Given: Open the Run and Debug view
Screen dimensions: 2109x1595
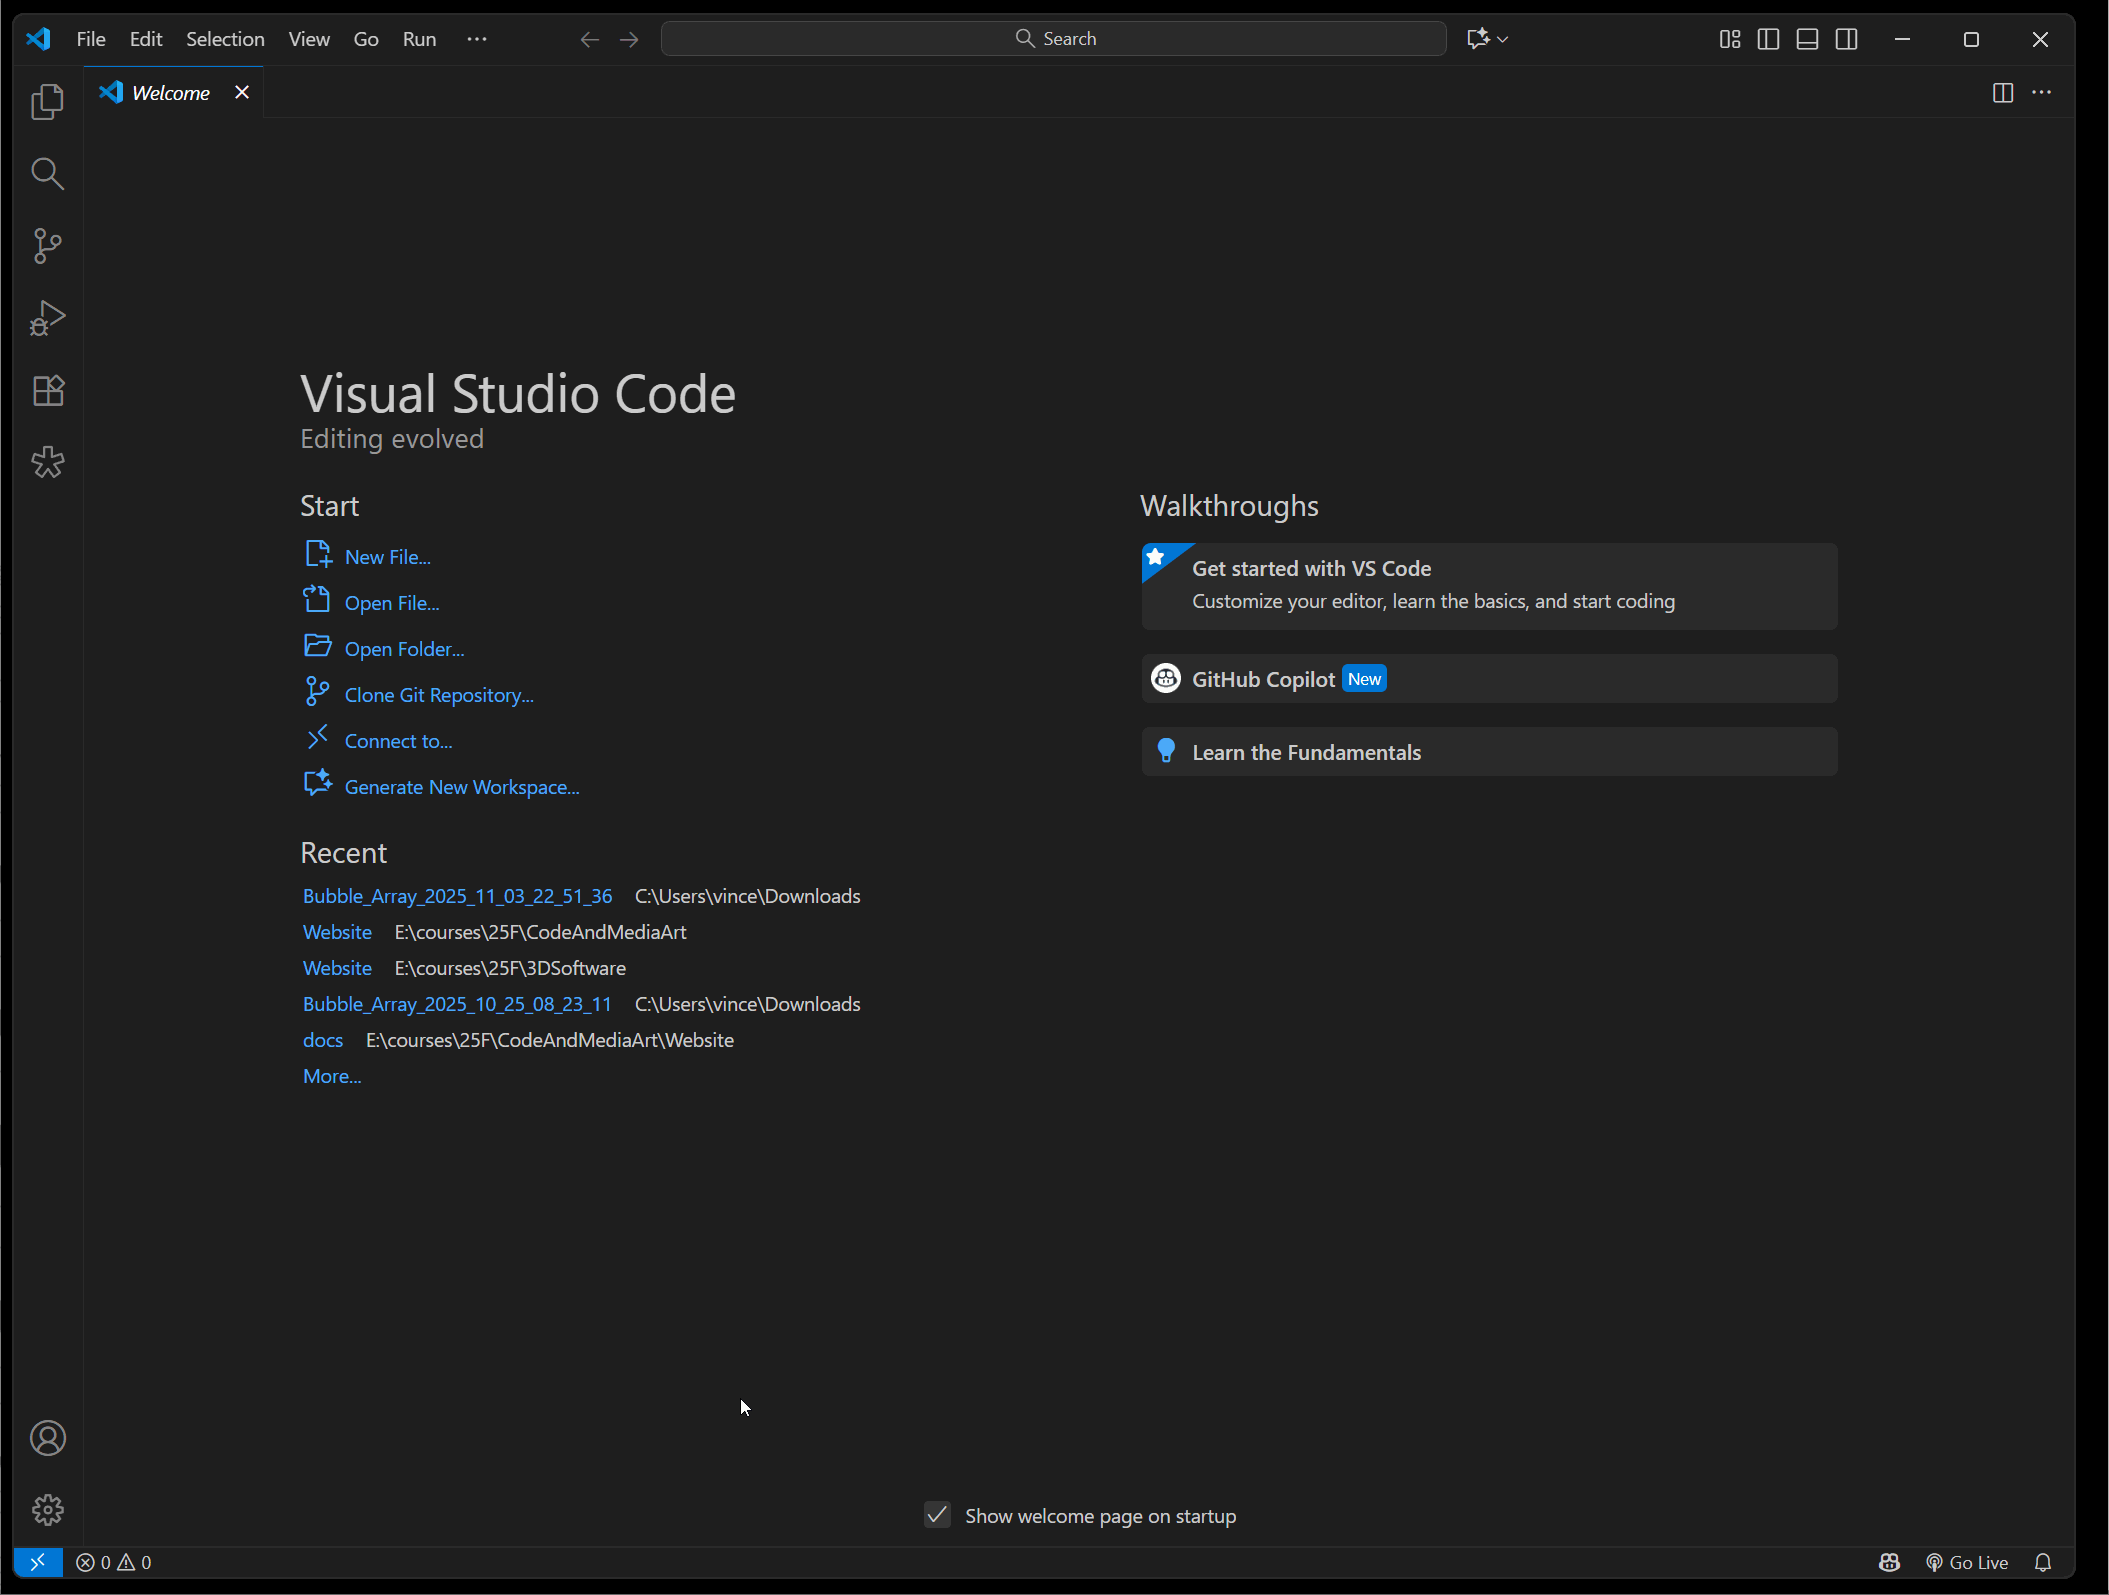Looking at the screenshot, I should (47, 318).
